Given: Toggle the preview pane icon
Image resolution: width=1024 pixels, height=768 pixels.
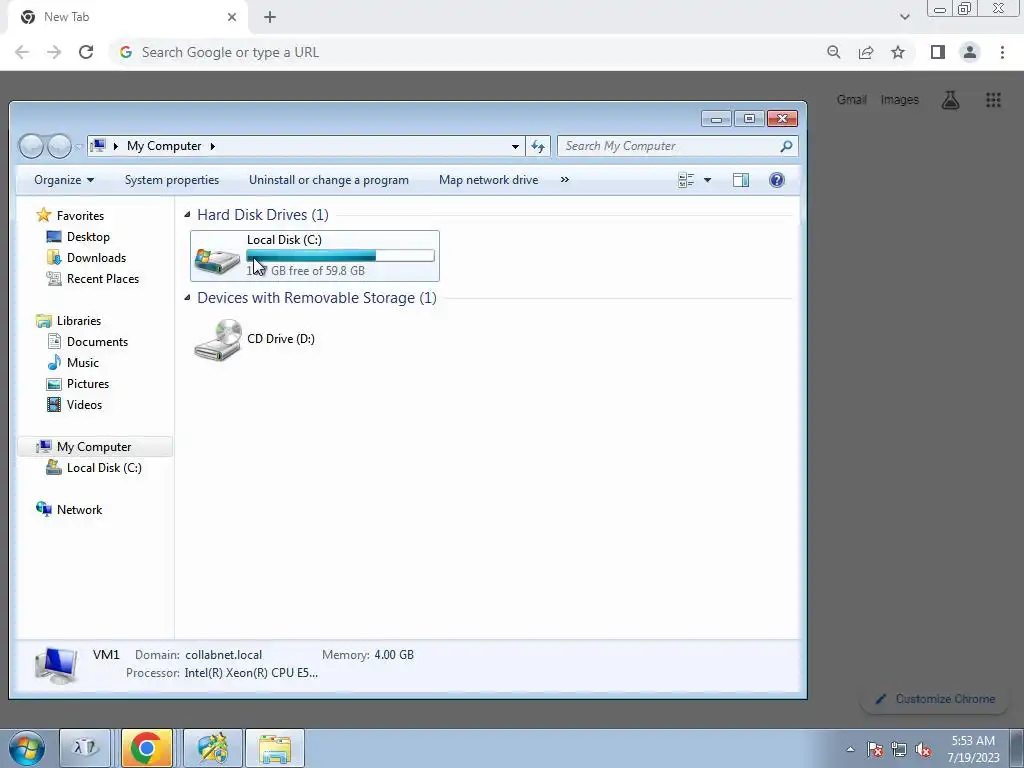Looking at the screenshot, I should (x=741, y=180).
